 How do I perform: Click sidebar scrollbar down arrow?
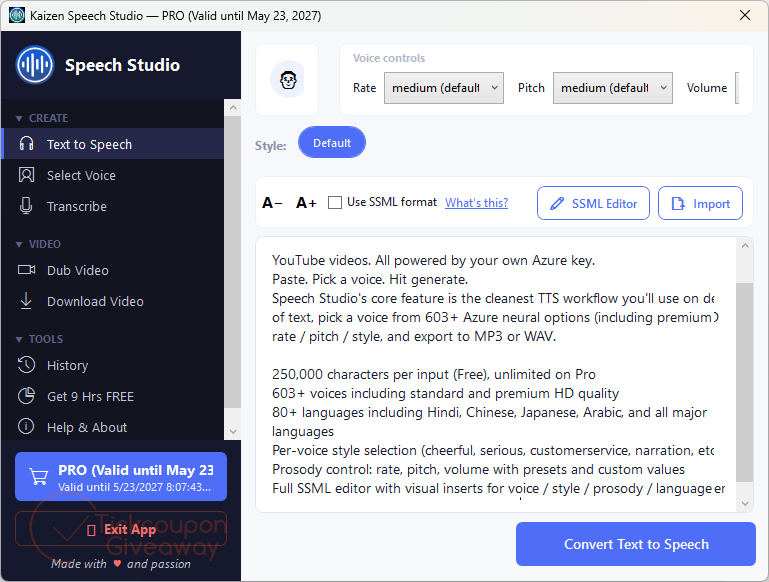click(233, 431)
